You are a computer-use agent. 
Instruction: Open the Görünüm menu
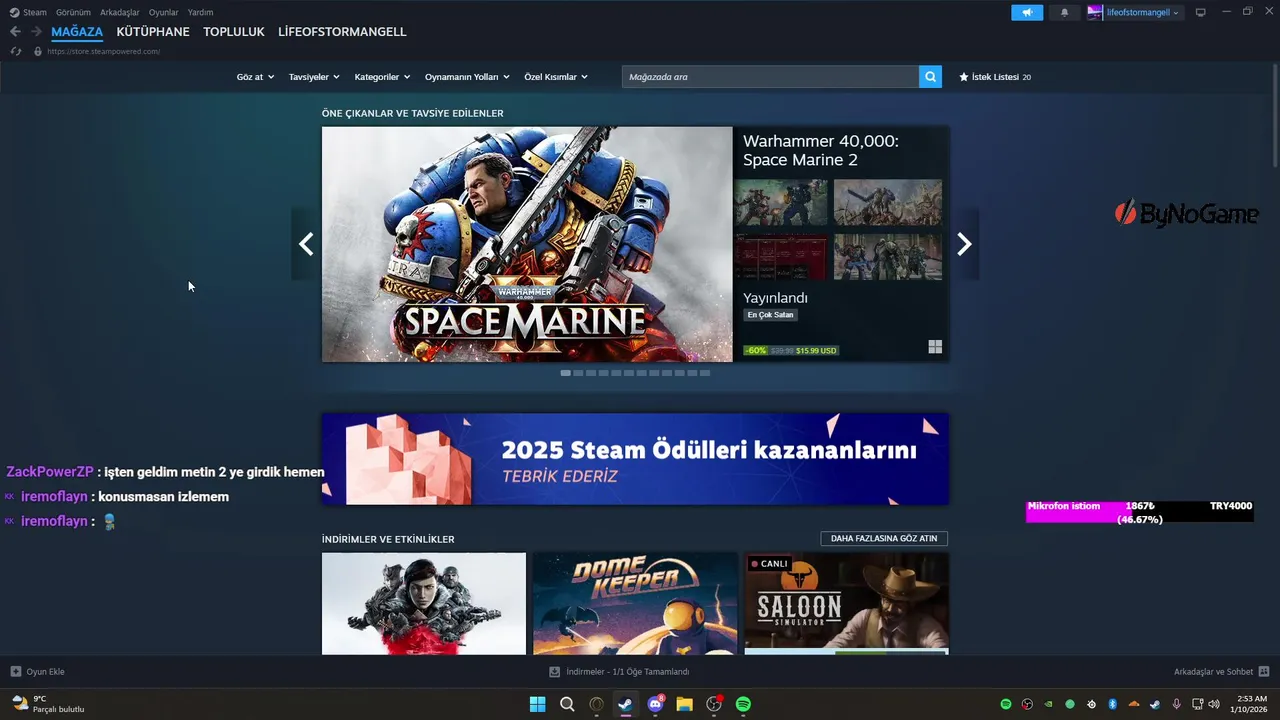(x=73, y=12)
